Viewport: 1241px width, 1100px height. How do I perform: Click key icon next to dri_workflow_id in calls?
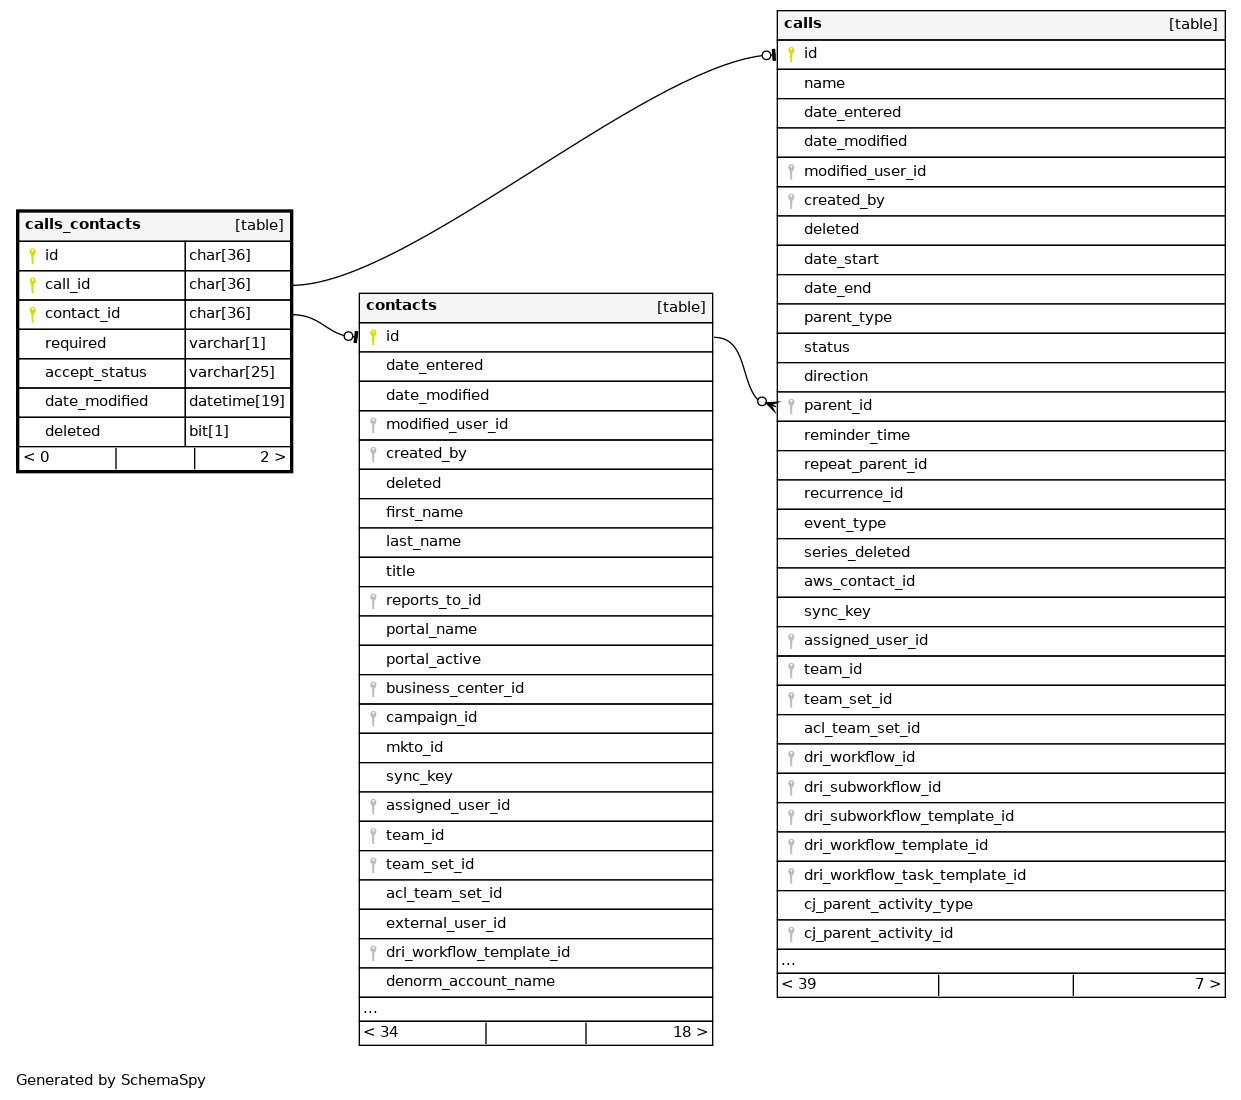tap(791, 758)
